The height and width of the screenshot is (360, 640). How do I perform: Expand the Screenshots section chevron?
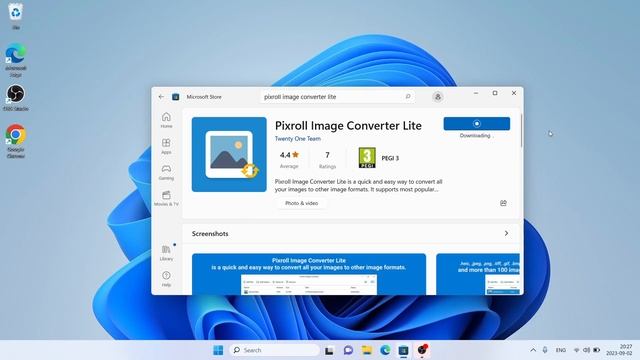pyautogui.click(x=506, y=233)
